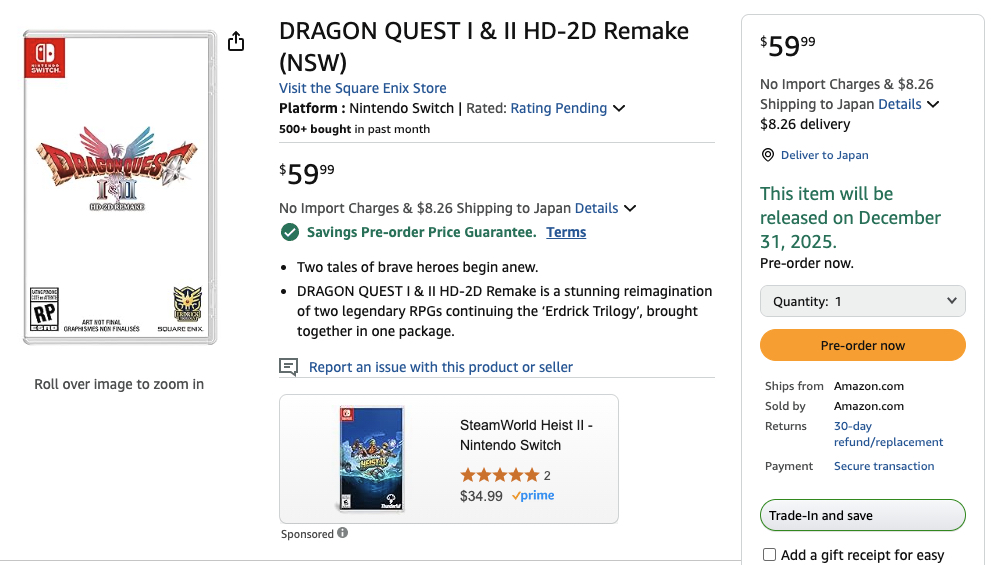
Task: Open the Price Guarantee Terms link
Action: tap(566, 232)
